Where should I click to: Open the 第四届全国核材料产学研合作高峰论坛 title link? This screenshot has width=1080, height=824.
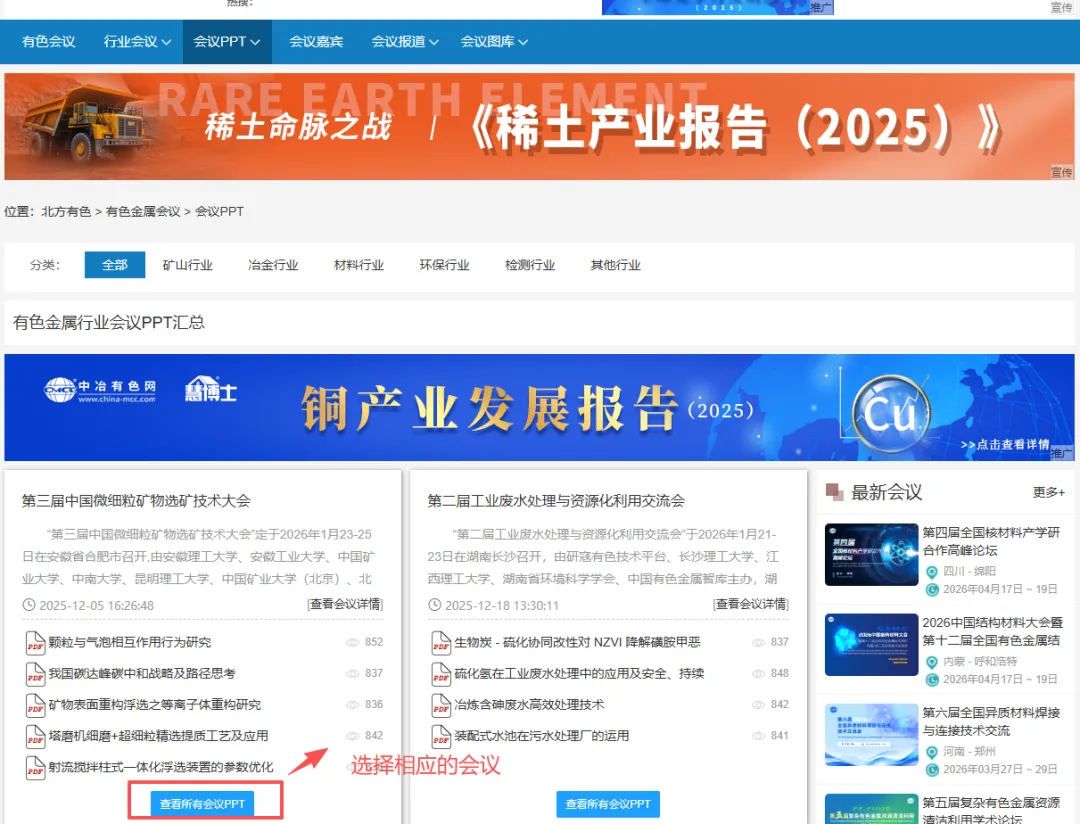point(992,542)
